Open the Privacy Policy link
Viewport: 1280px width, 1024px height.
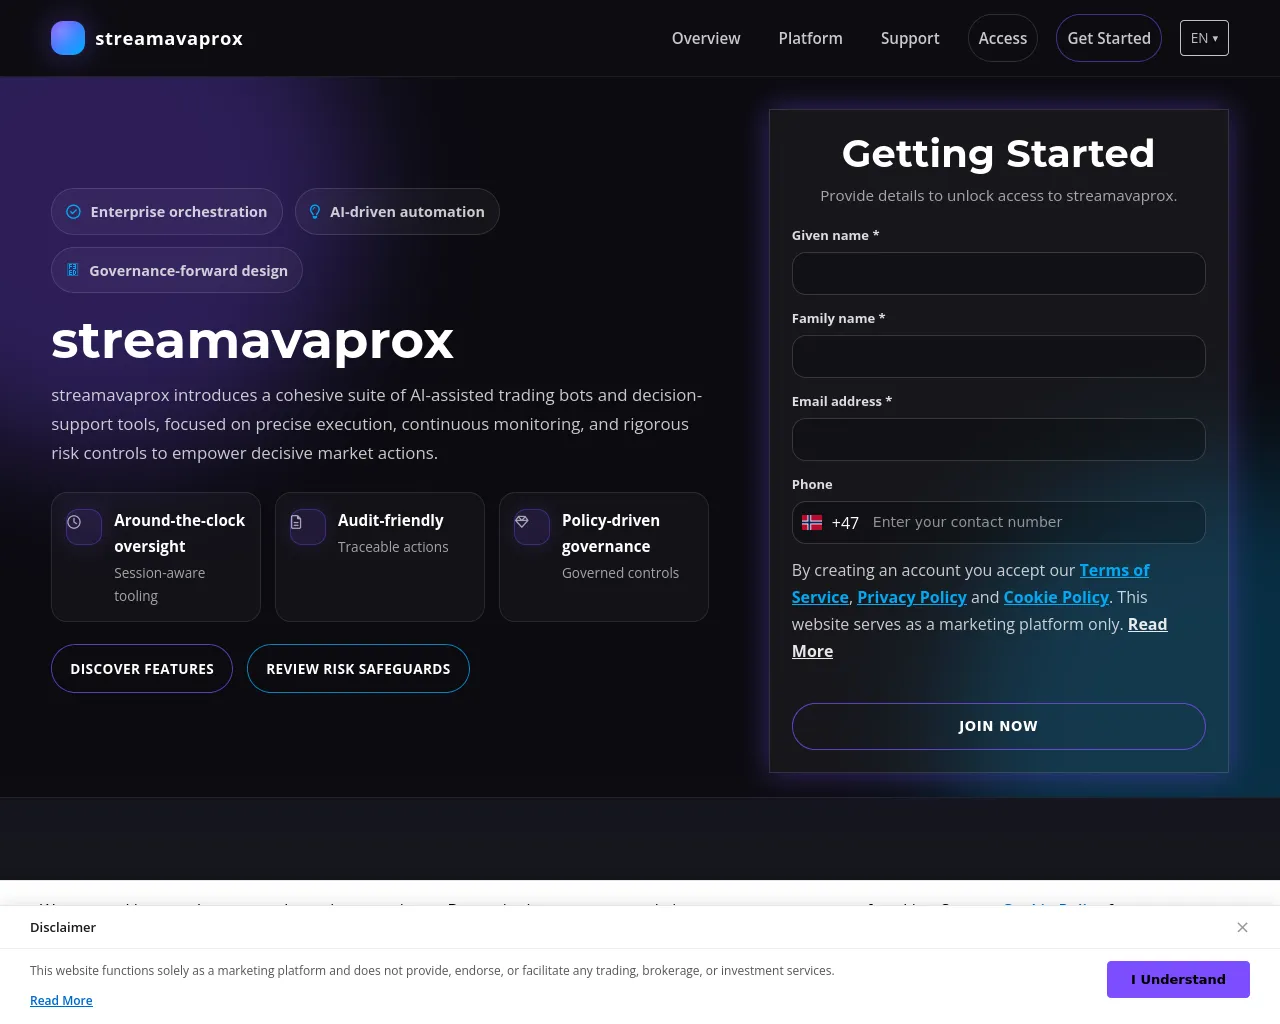(x=912, y=597)
